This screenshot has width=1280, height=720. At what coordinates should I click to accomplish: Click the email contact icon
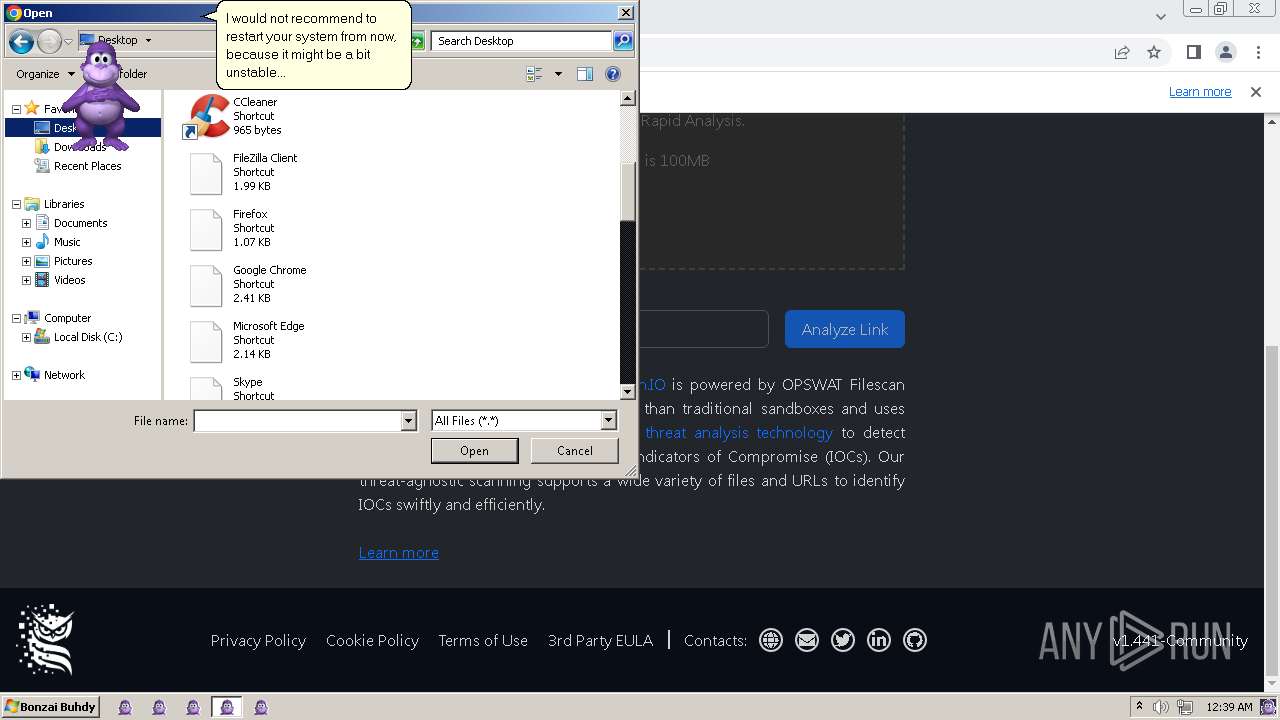807,640
